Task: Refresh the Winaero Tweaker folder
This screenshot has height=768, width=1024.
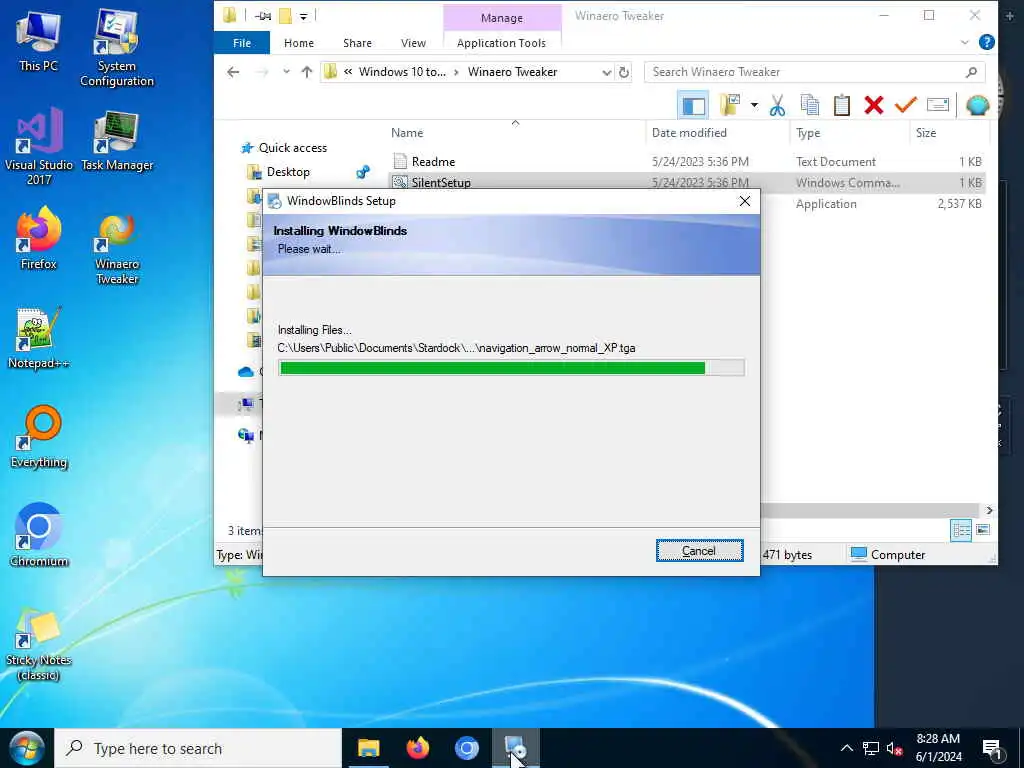Action: (x=624, y=72)
